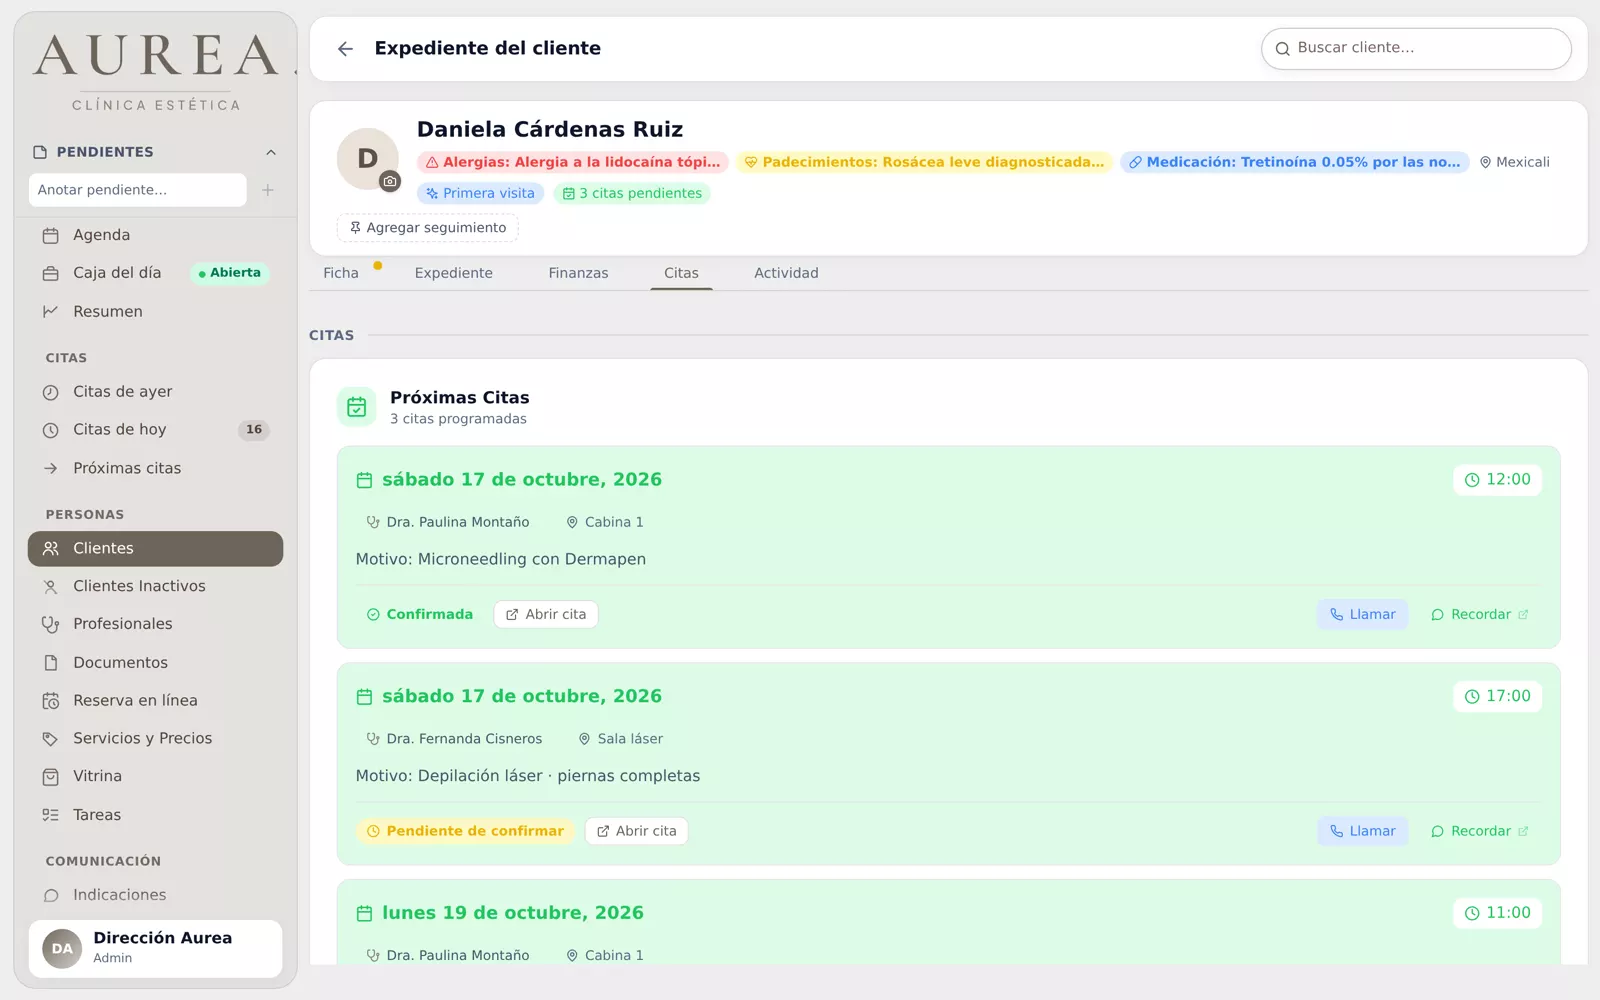Image resolution: width=1600 pixels, height=1000 pixels.
Task: Click the Padecimientos Rosácea tag
Action: (x=924, y=162)
